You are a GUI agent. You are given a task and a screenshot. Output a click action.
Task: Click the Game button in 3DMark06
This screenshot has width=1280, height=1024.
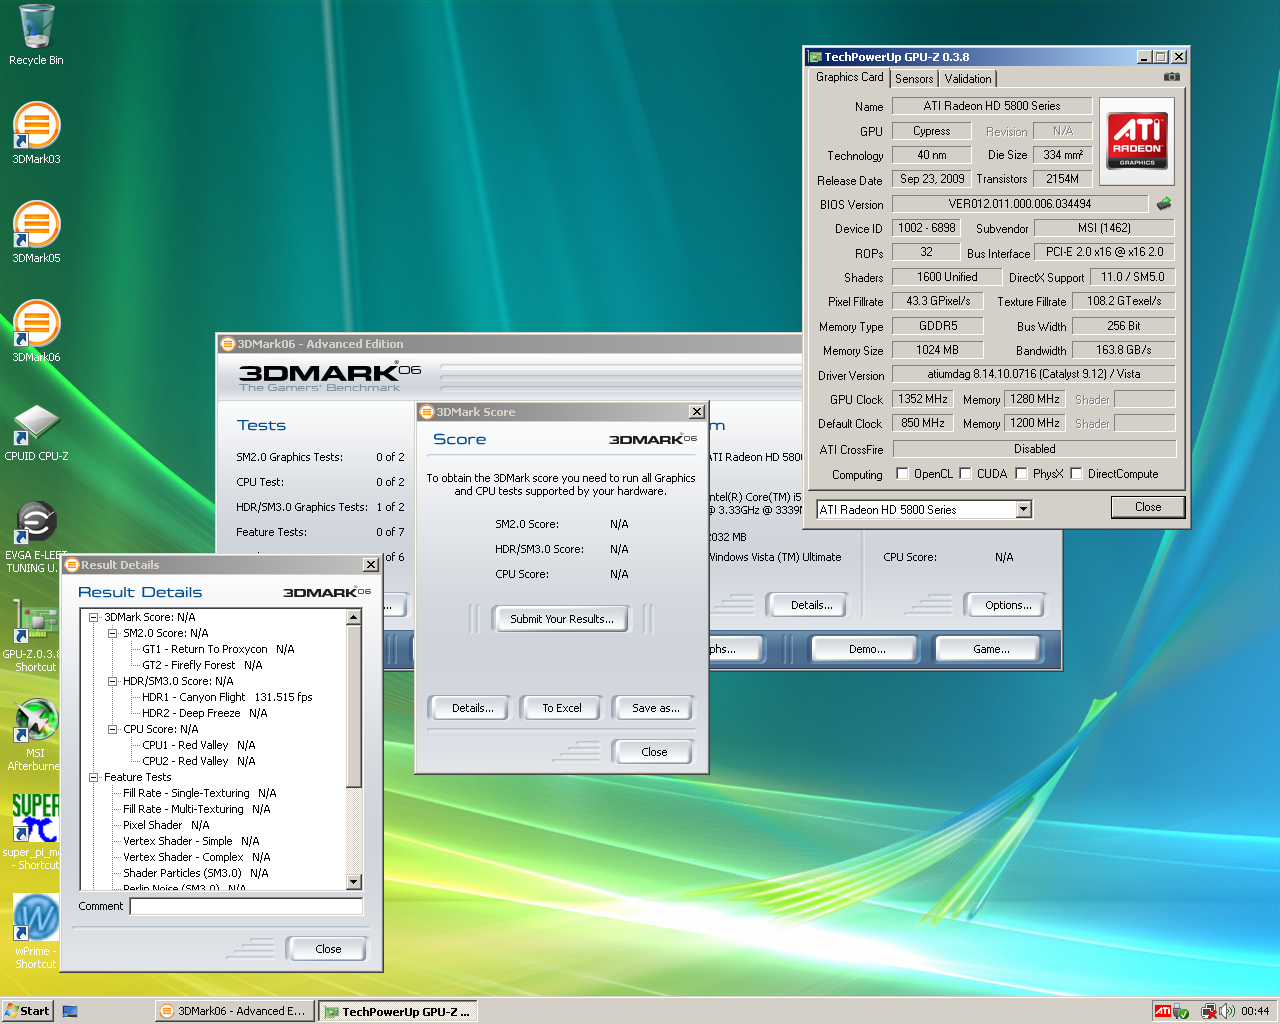pyautogui.click(x=991, y=649)
